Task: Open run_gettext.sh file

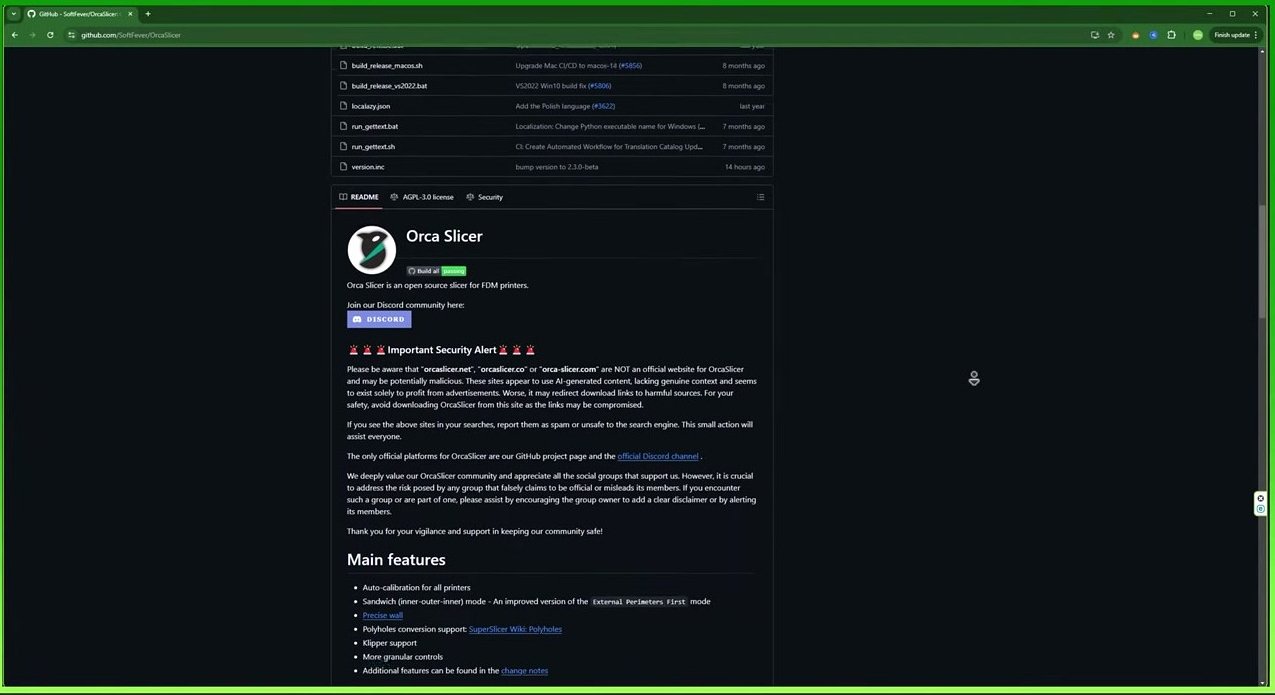Action: [x=373, y=147]
